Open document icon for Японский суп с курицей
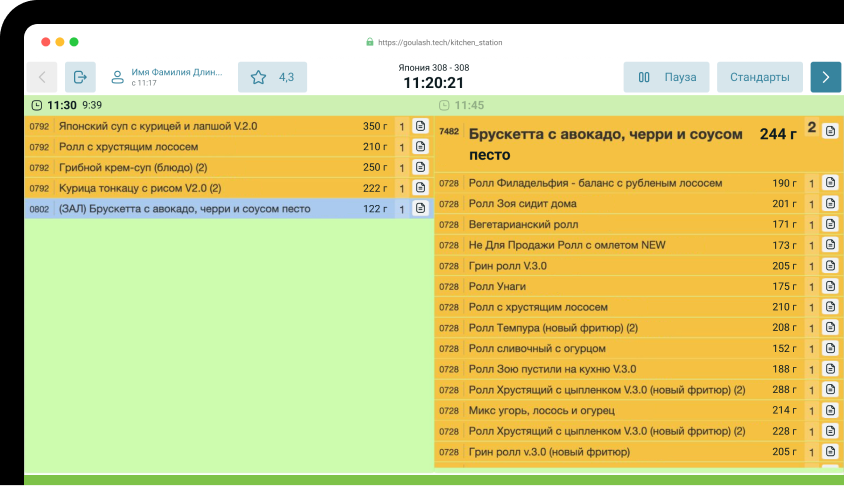This screenshot has height=486, width=844. (x=420, y=126)
